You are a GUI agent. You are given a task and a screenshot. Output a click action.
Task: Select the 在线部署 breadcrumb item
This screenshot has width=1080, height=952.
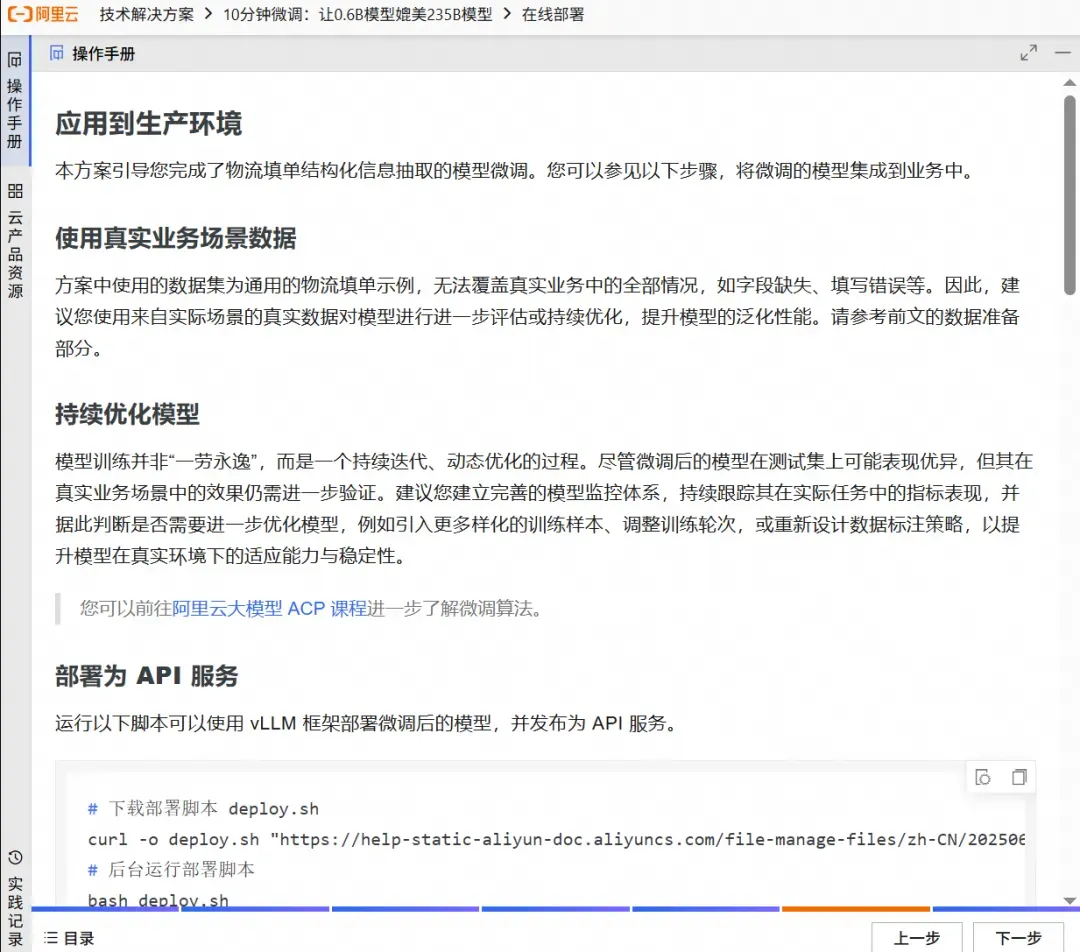point(552,14)
